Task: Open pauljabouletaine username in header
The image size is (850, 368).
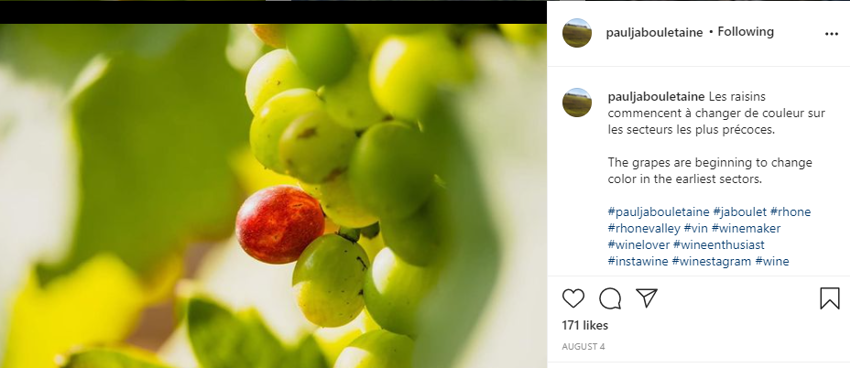Action: click(x=654, y=33)
